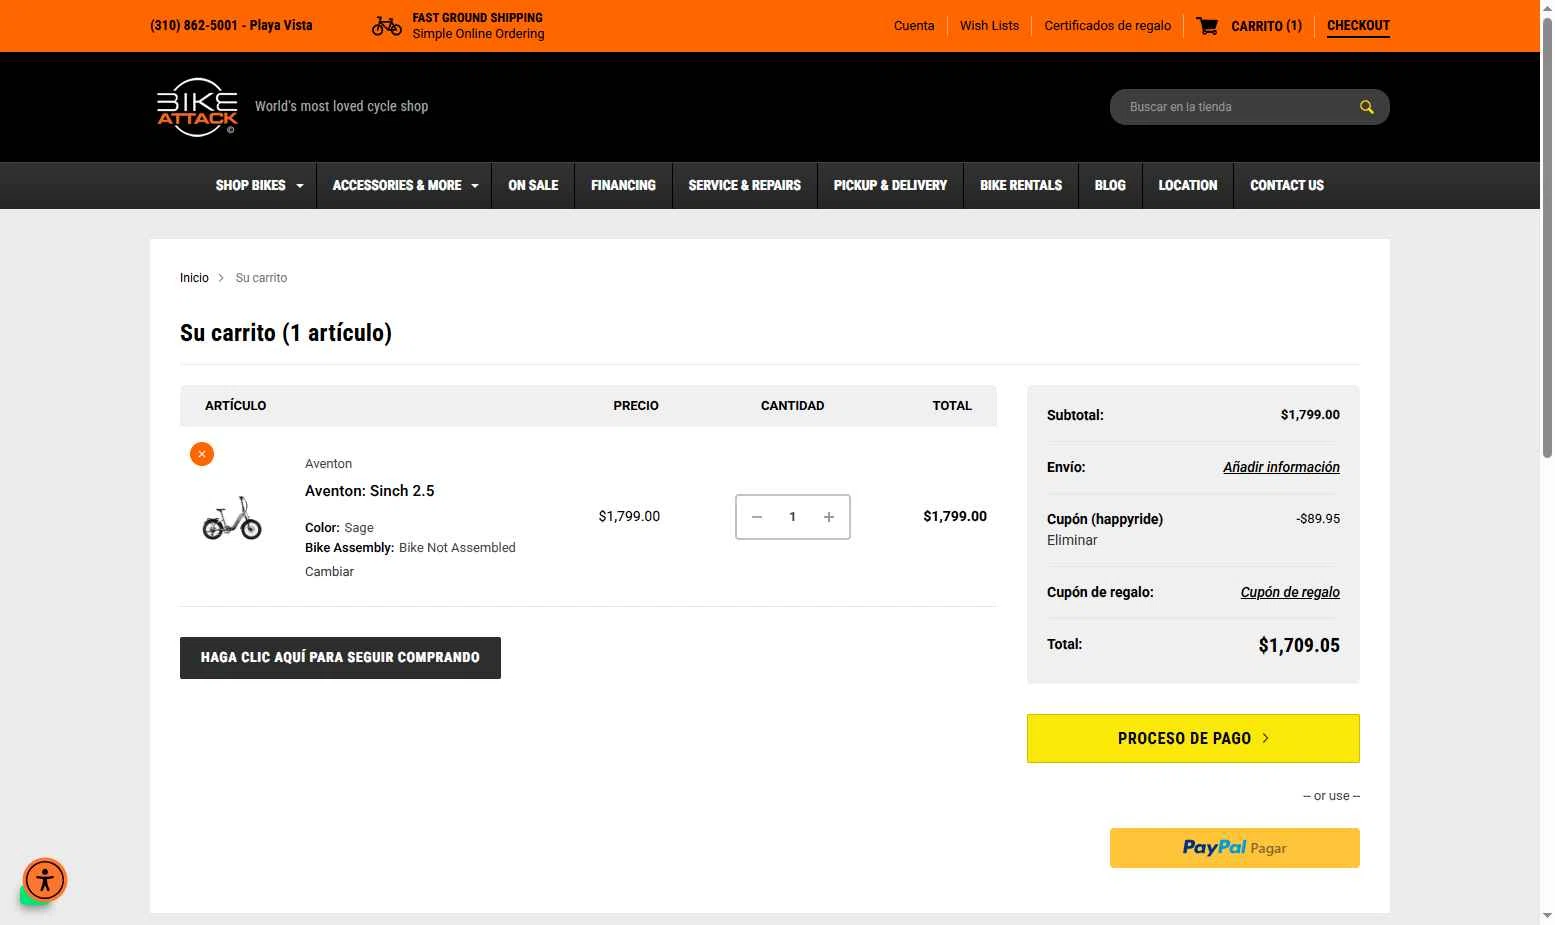Click the total amount $1,709.05

click(x=1298, y=645)
